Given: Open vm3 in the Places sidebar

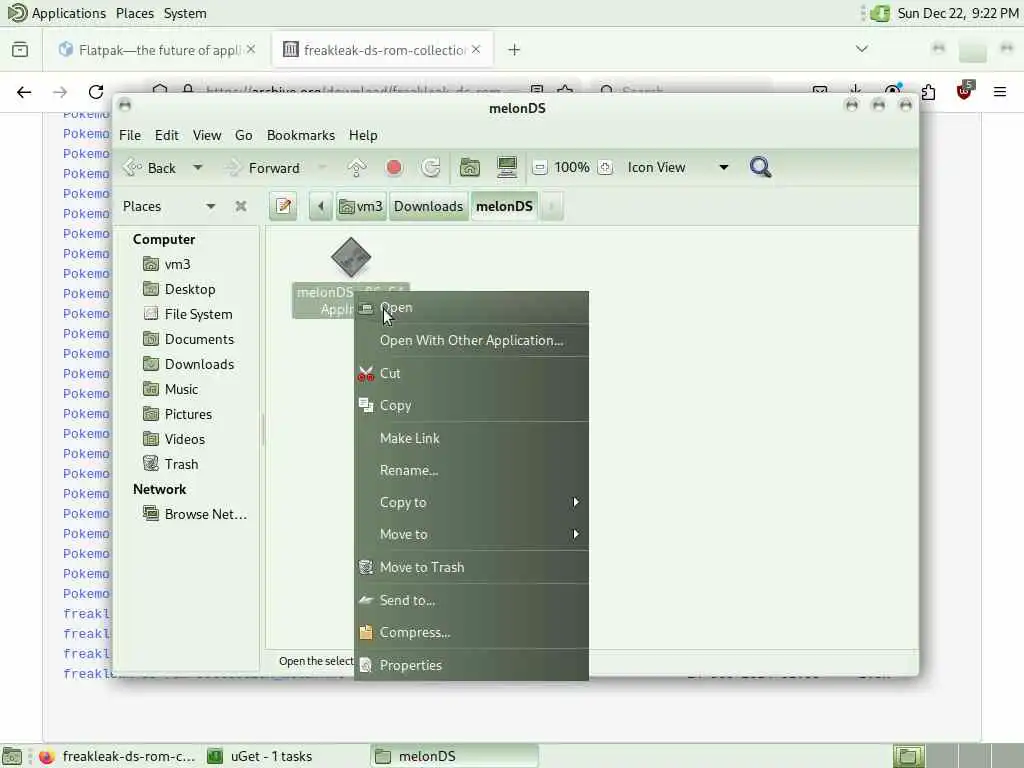Looking at the screenshot, I should click(x=177, y=264).
